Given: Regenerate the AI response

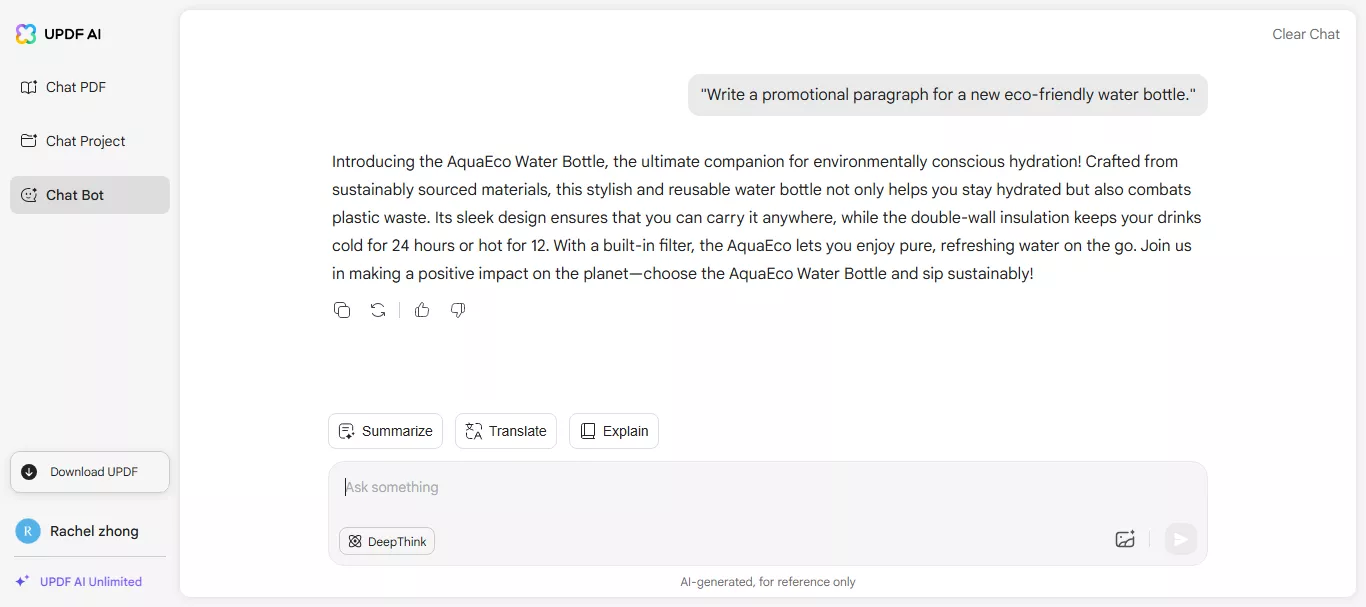Looking at the screenshot, I should click(x=378, y=310).
